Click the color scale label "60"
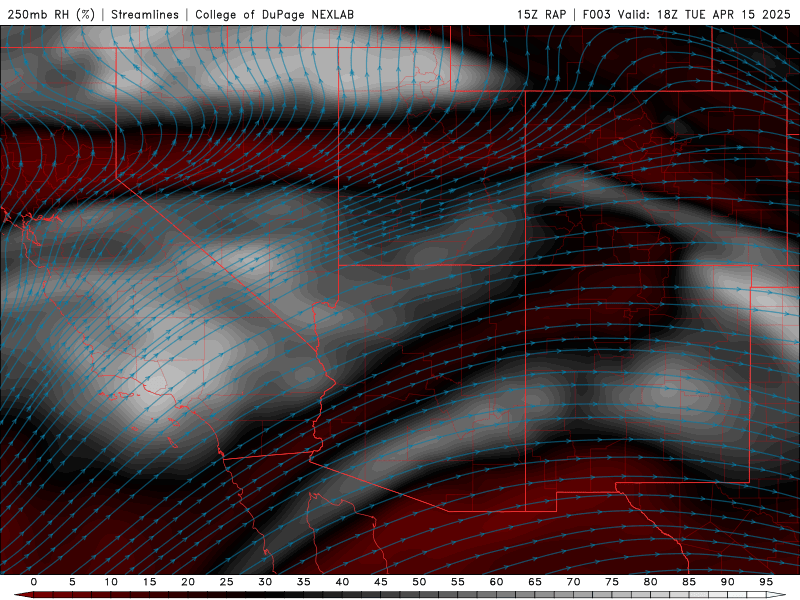Image resolution: width=800 pixels, height=600 pixels. [496, 582]
